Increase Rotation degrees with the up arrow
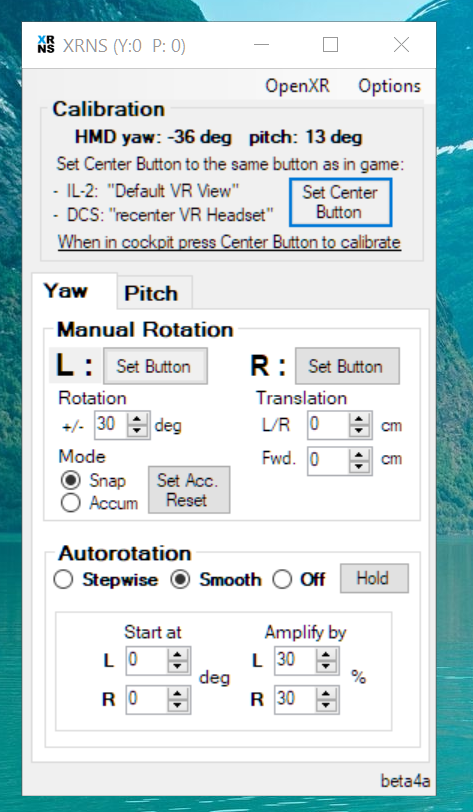 [x=137, y=419]
